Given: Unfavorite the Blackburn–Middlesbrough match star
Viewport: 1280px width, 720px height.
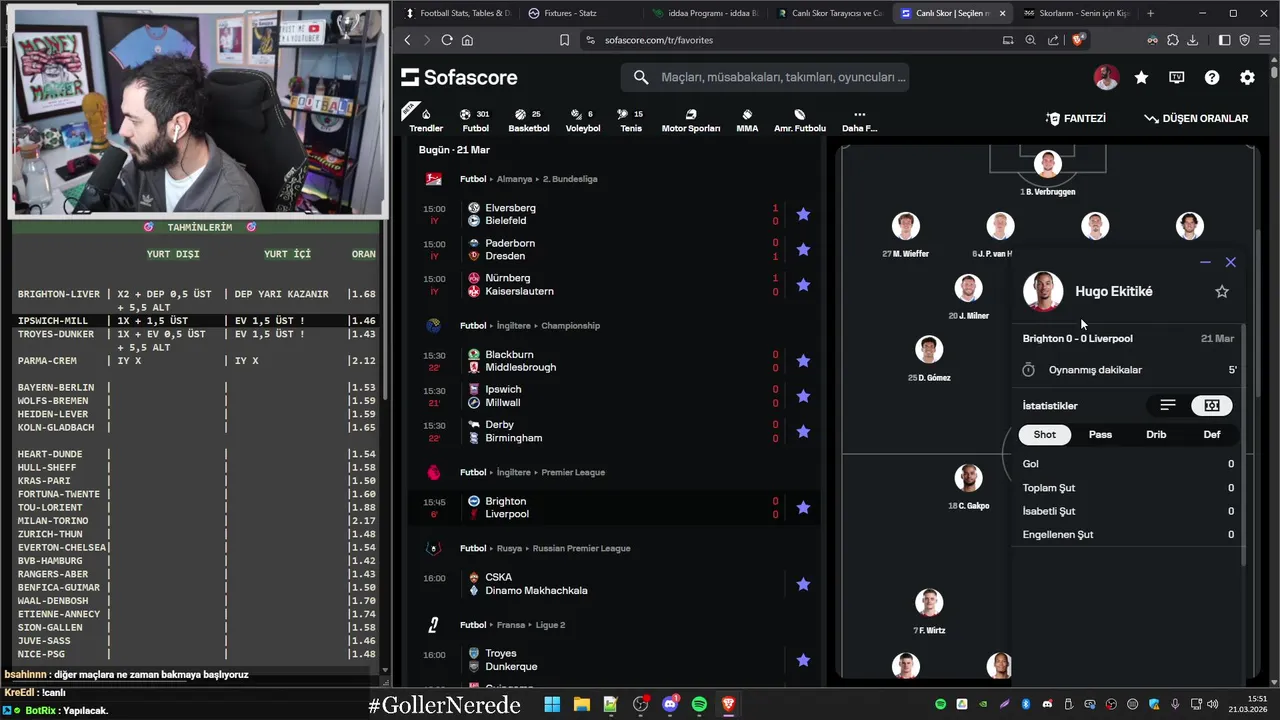Looking at the screenshot, I should [x=803, y=361].
